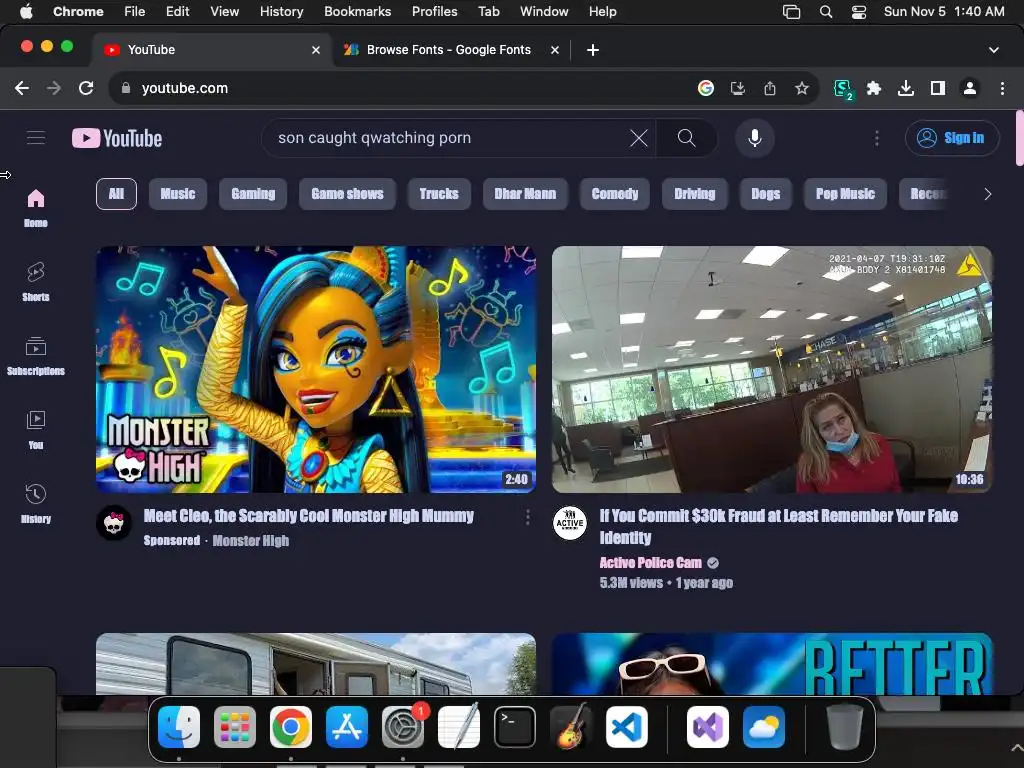1024x768 pixels.
Task: Visit the Monster High sponsor link
Action: [x=251, y=541]
